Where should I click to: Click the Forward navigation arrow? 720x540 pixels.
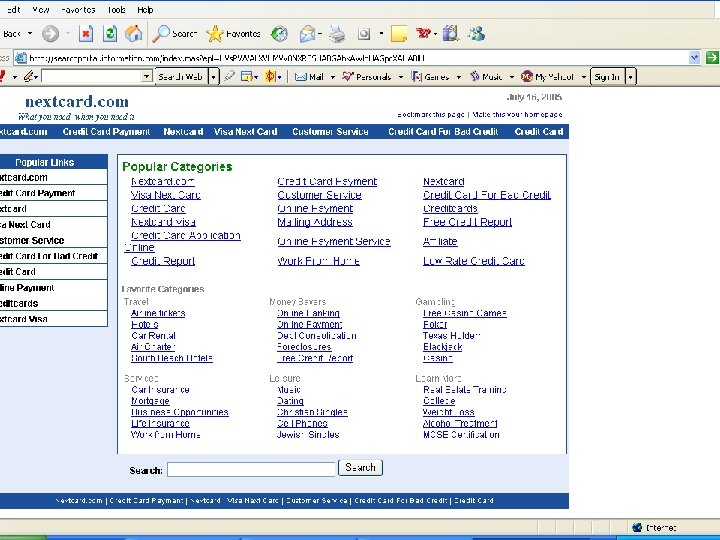(x=51, y=34)
